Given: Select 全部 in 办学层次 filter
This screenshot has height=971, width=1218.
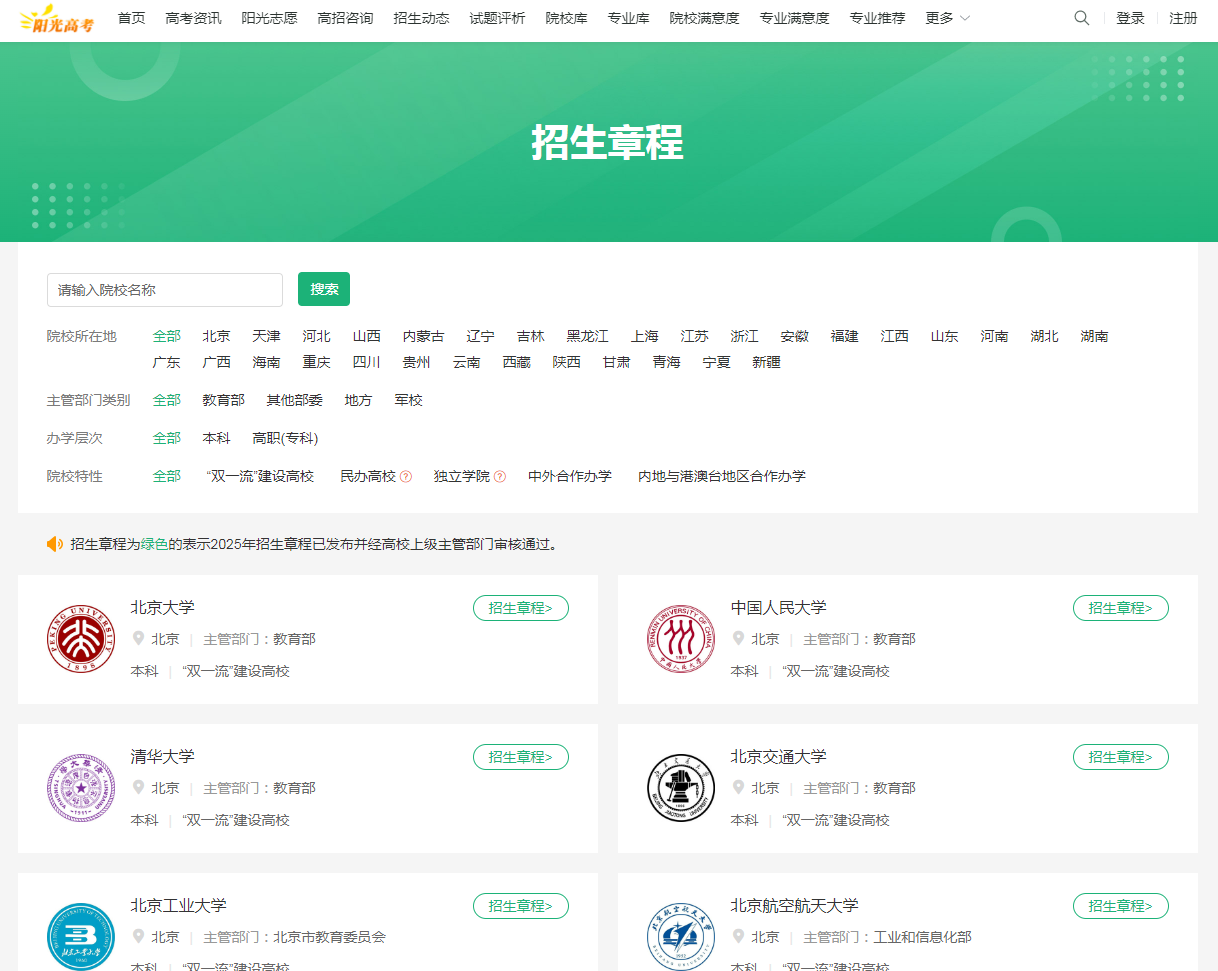Looking at the screenshot, I should click(x=167, y=438).
